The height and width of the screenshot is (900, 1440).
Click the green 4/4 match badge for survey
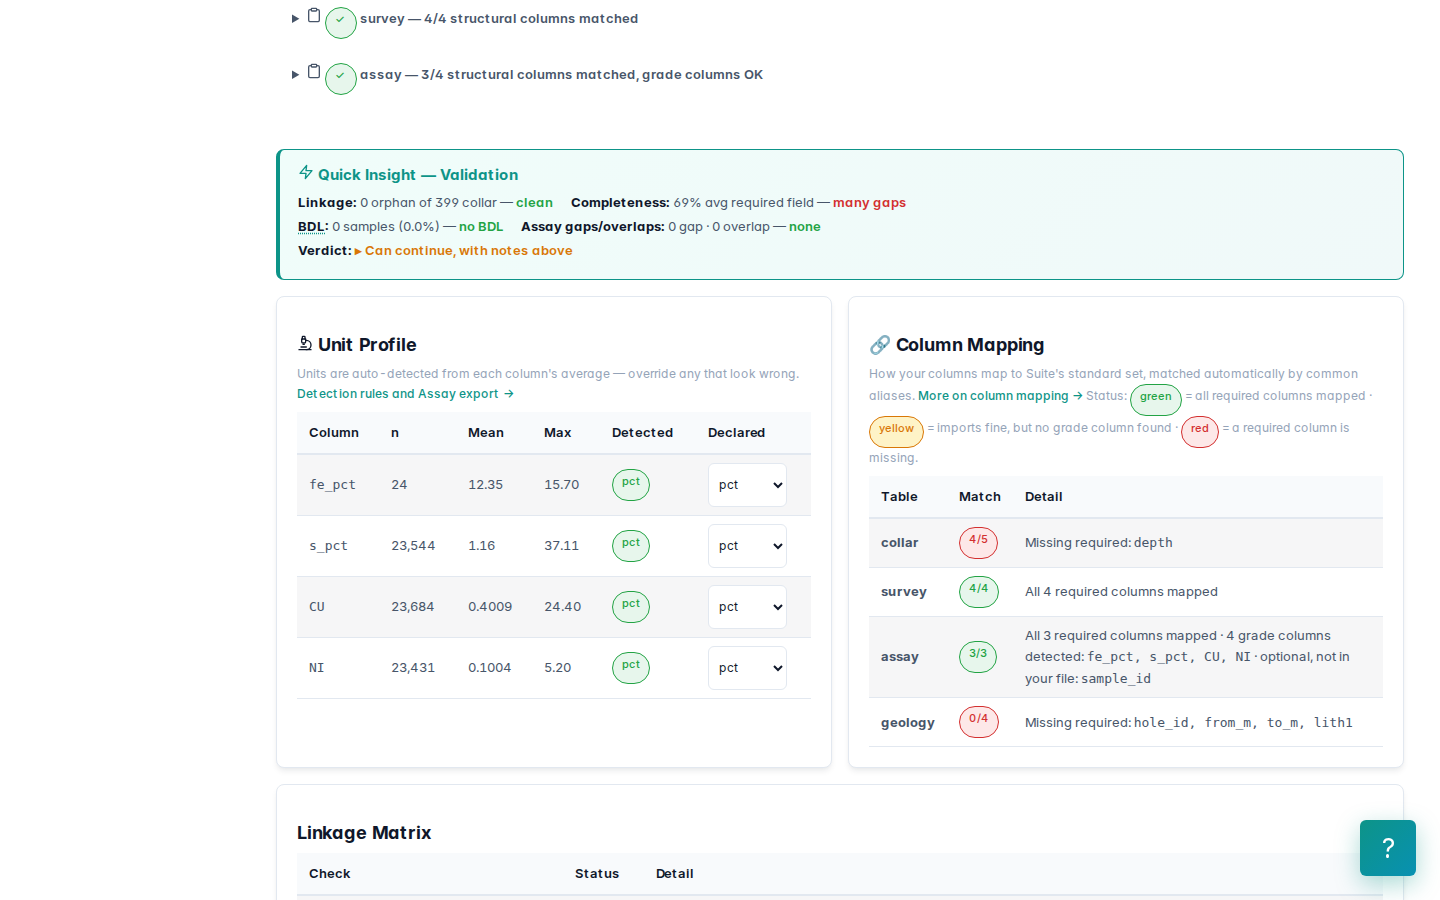point(978,592)
